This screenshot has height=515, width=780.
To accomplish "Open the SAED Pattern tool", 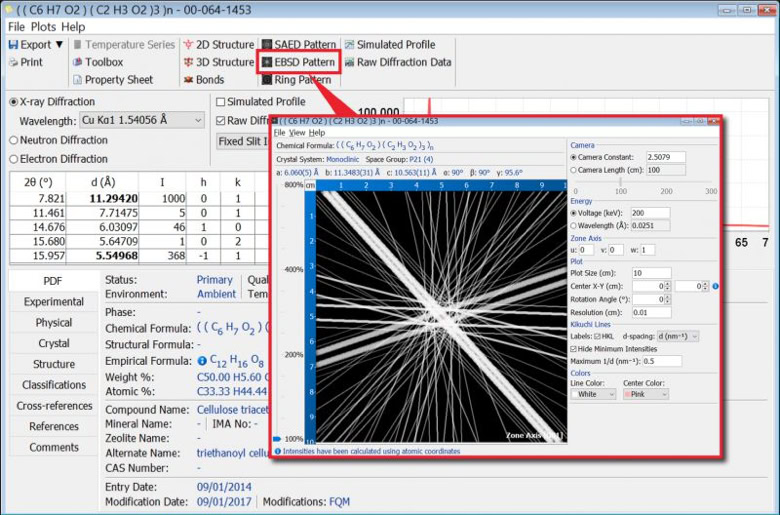I will (x=297, y=45).
